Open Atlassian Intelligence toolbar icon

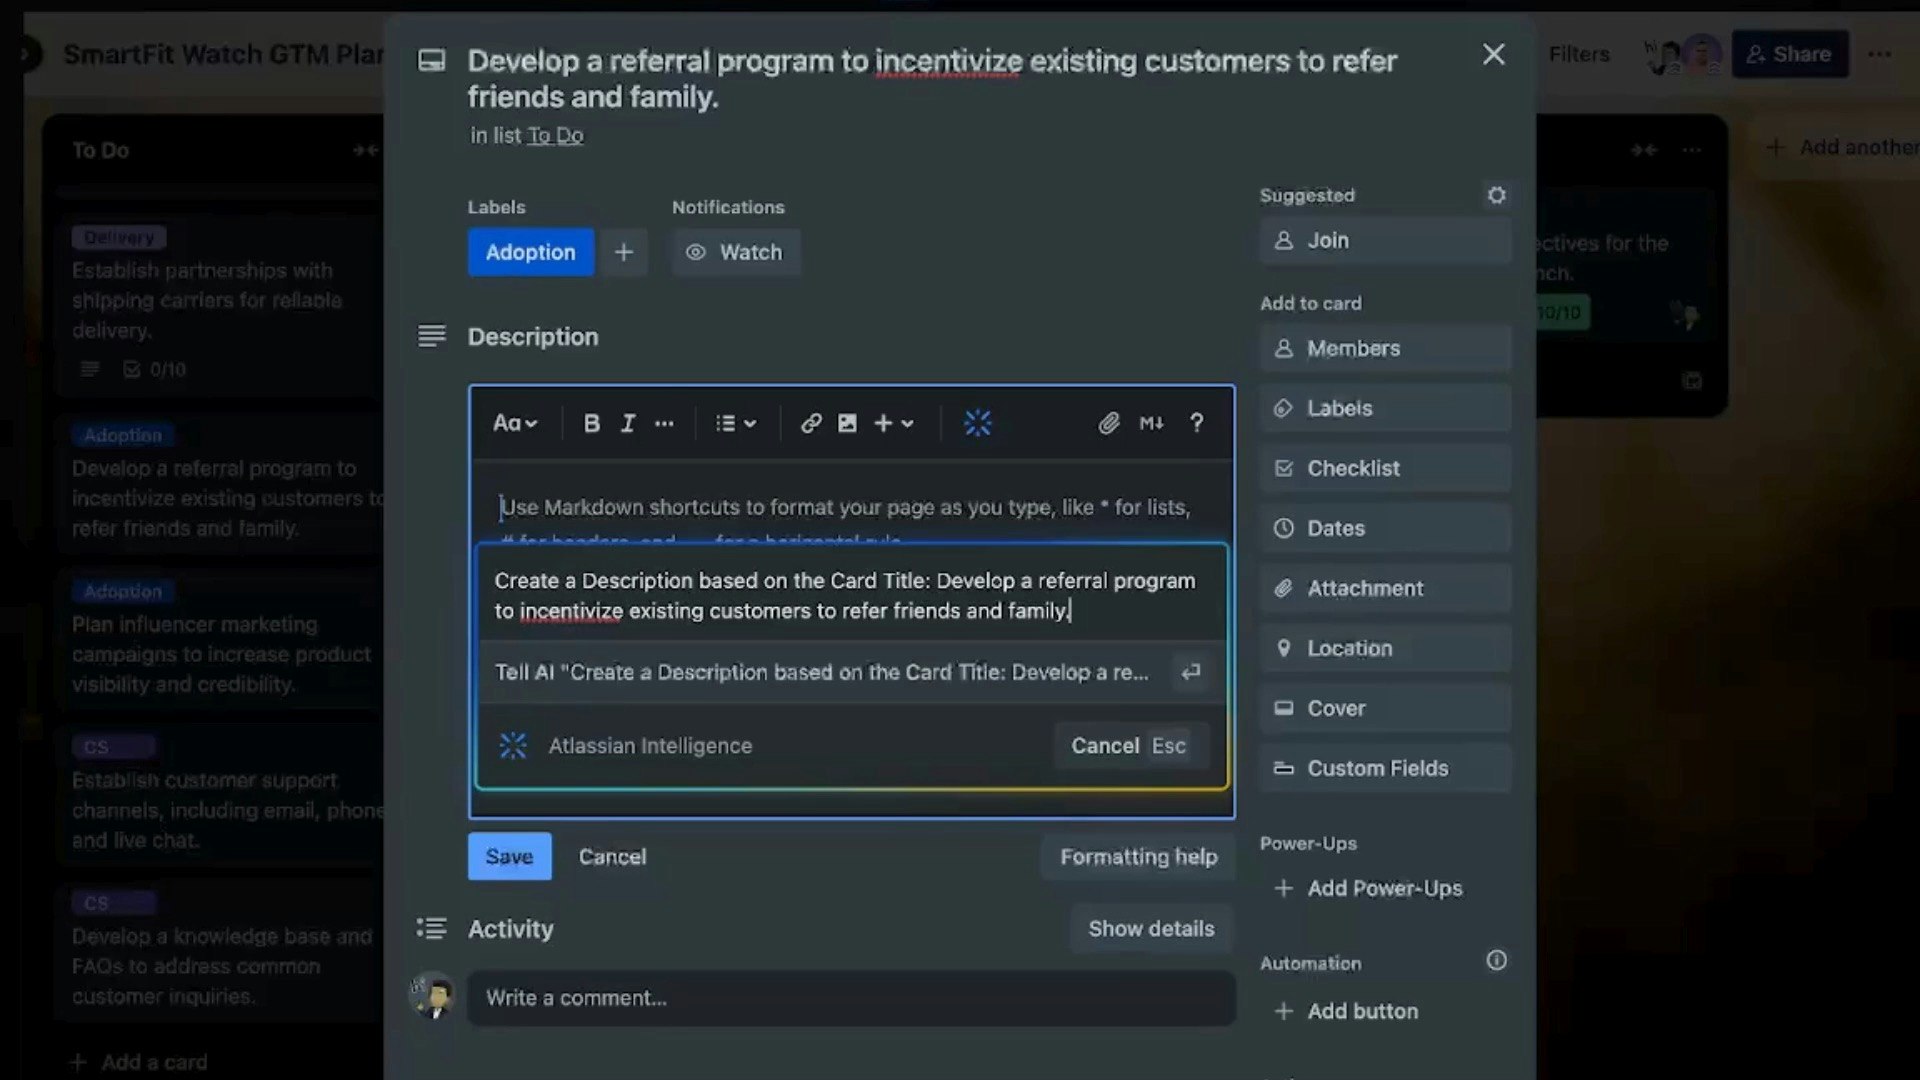click(977, 423)
